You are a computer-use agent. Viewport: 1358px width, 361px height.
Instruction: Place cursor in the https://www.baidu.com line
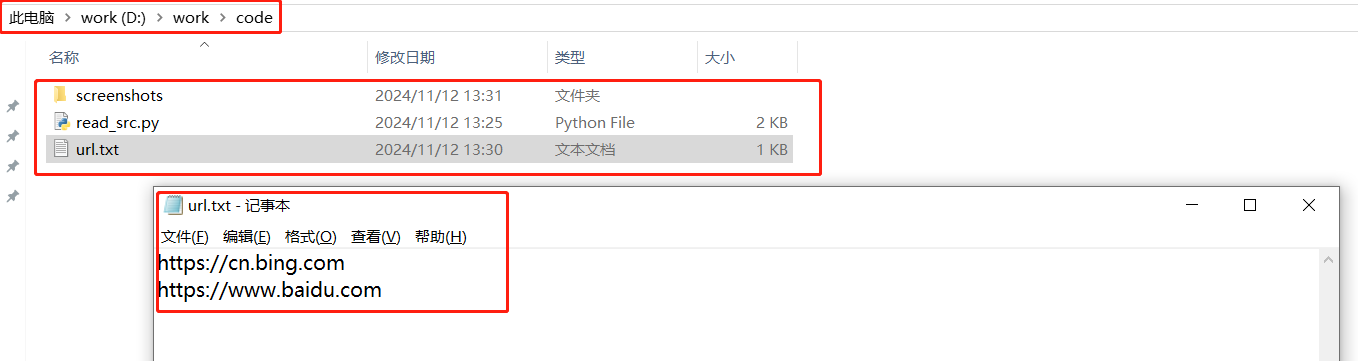[270, 291]
